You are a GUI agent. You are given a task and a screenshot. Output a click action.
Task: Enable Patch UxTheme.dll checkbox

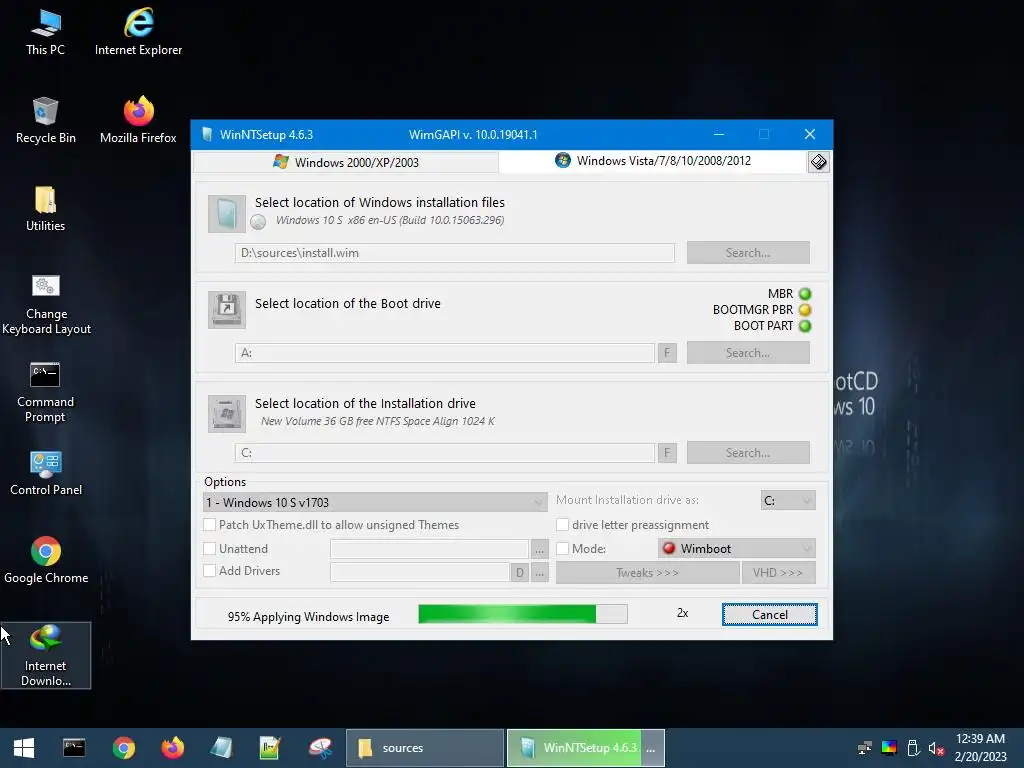210,524
